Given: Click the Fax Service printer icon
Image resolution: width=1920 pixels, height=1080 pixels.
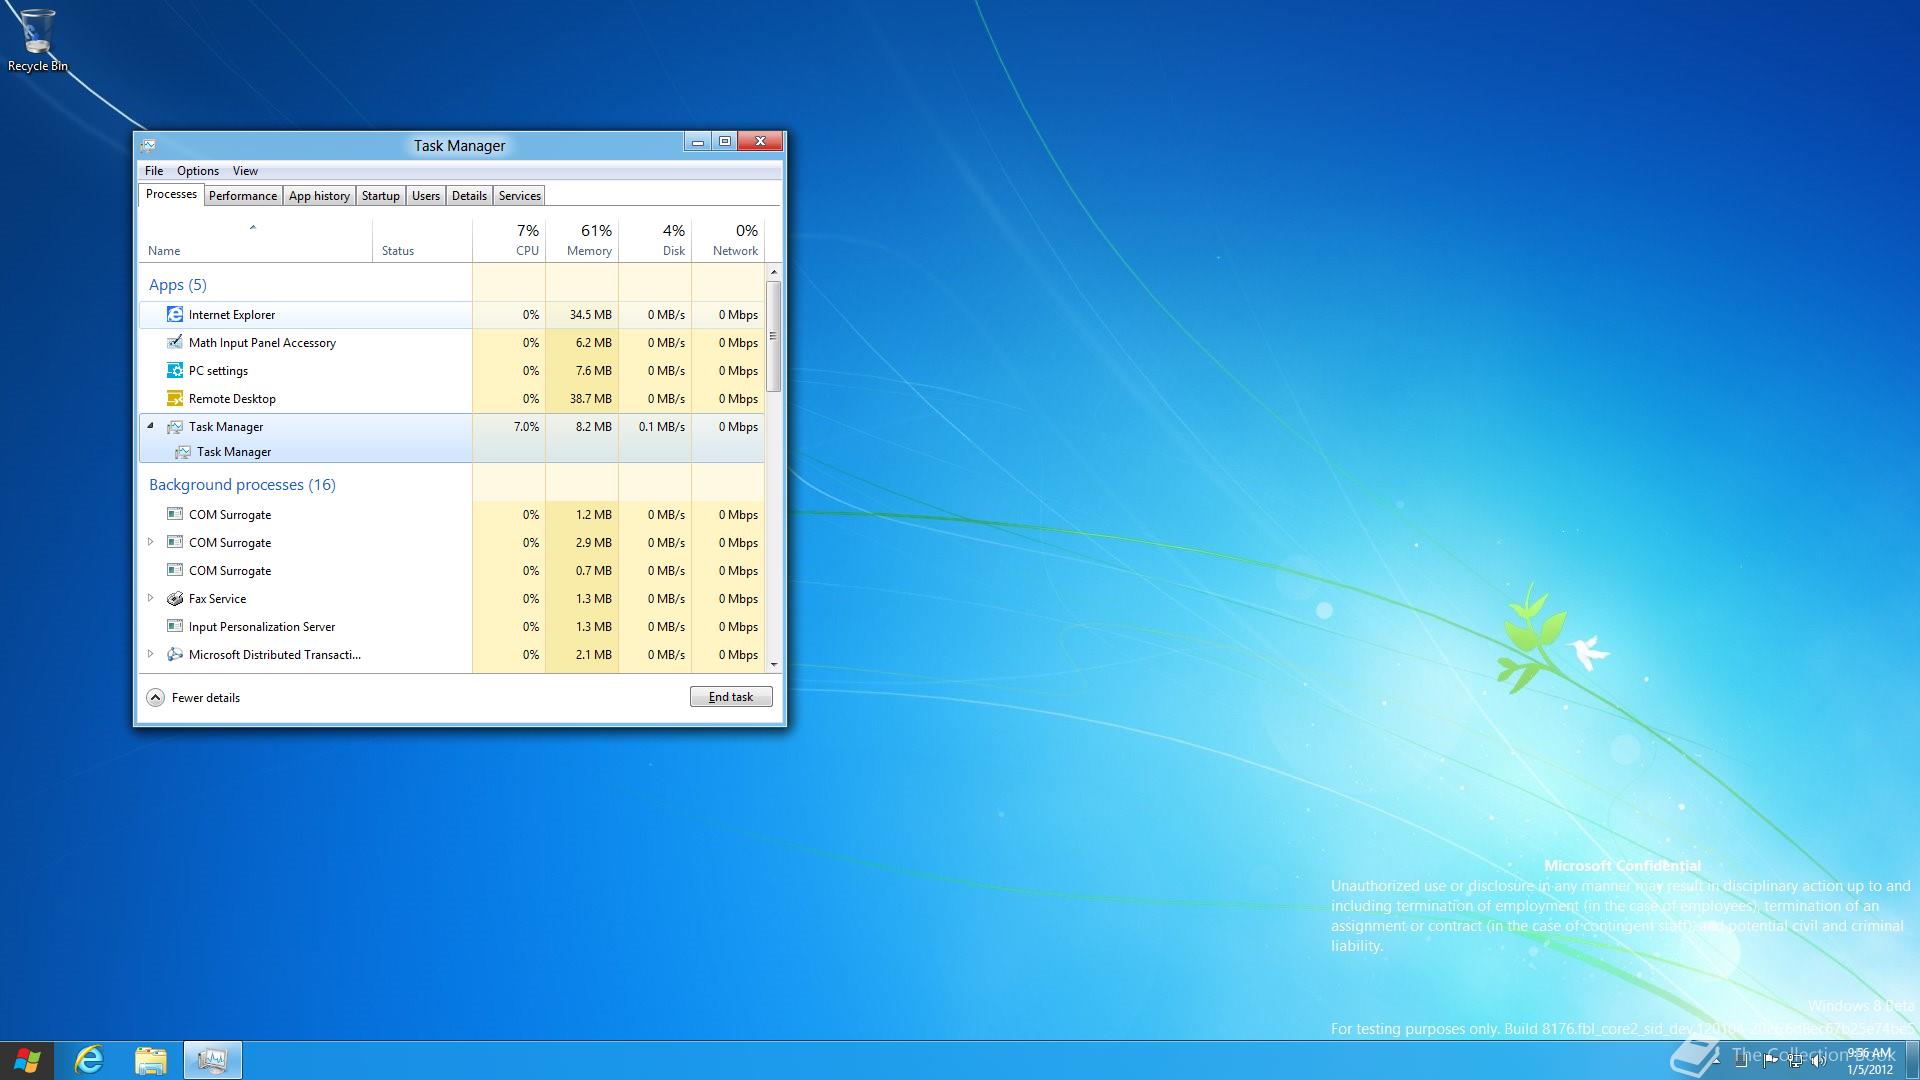Looking at the screenshot, I should tap(174, 598).
